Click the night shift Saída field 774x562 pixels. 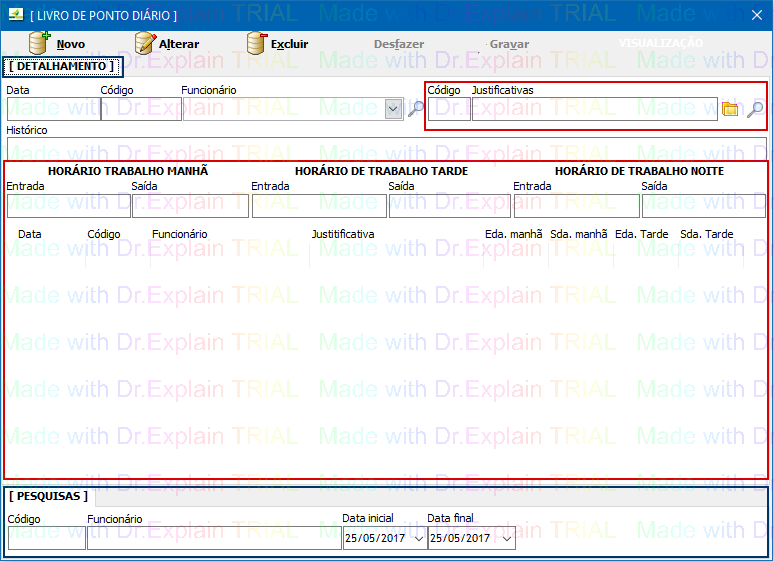(x=703, y=206)
